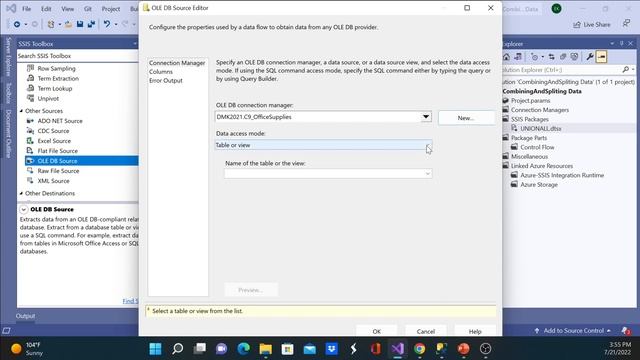Switch to the Error Output page
Screen dimensions: 640x360
coord(166,80)
